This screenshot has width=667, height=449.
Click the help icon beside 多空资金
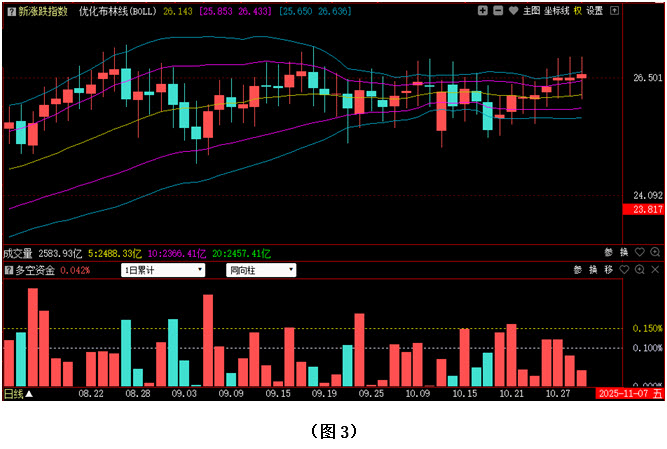(x=9, y=270)
